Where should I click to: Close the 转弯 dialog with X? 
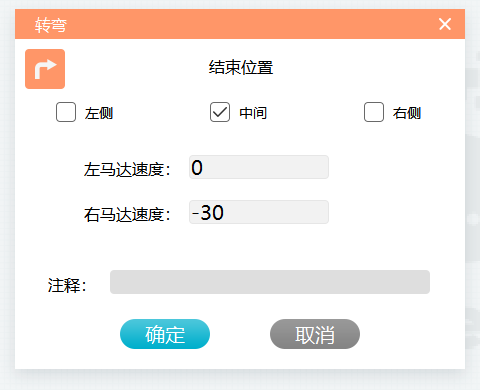tap(445, 24)
